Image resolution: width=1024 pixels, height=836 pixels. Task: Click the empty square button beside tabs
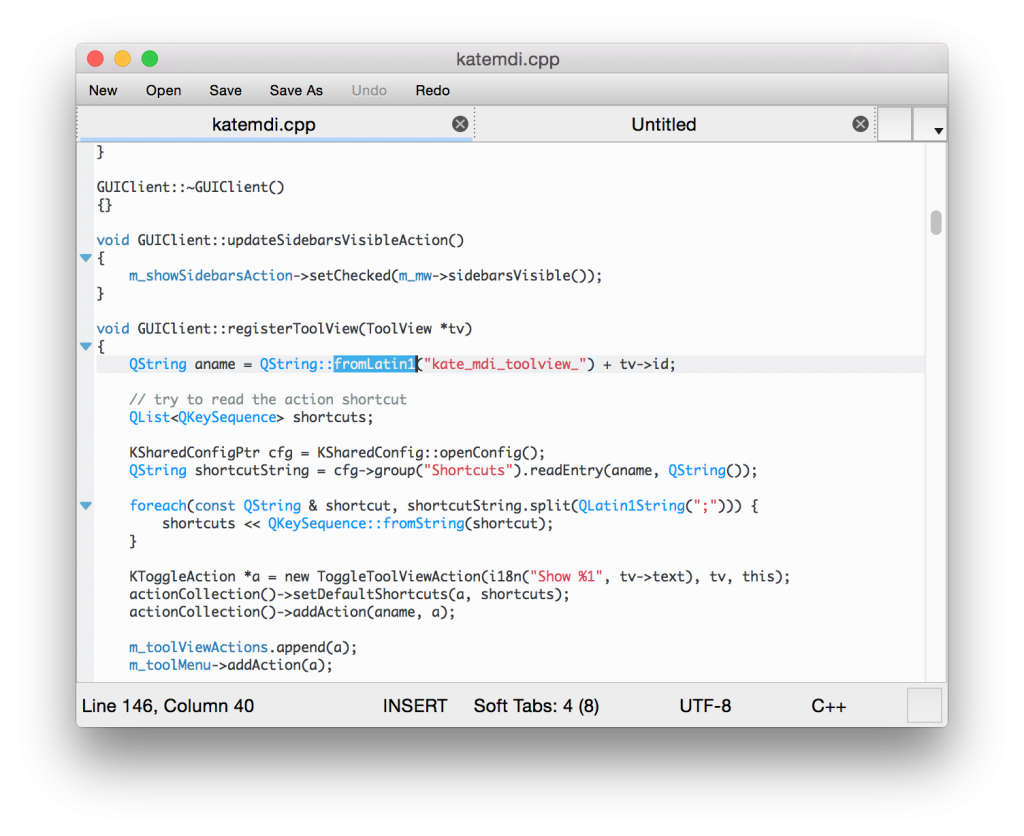(895, 124)
